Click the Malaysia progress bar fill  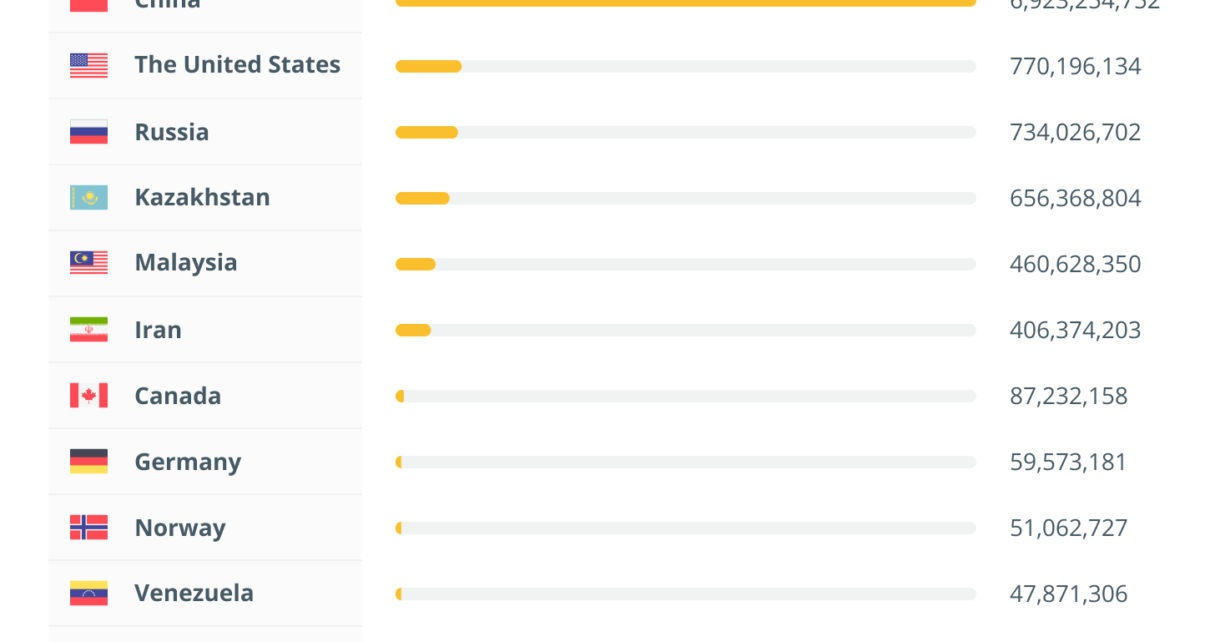[415, 264]
